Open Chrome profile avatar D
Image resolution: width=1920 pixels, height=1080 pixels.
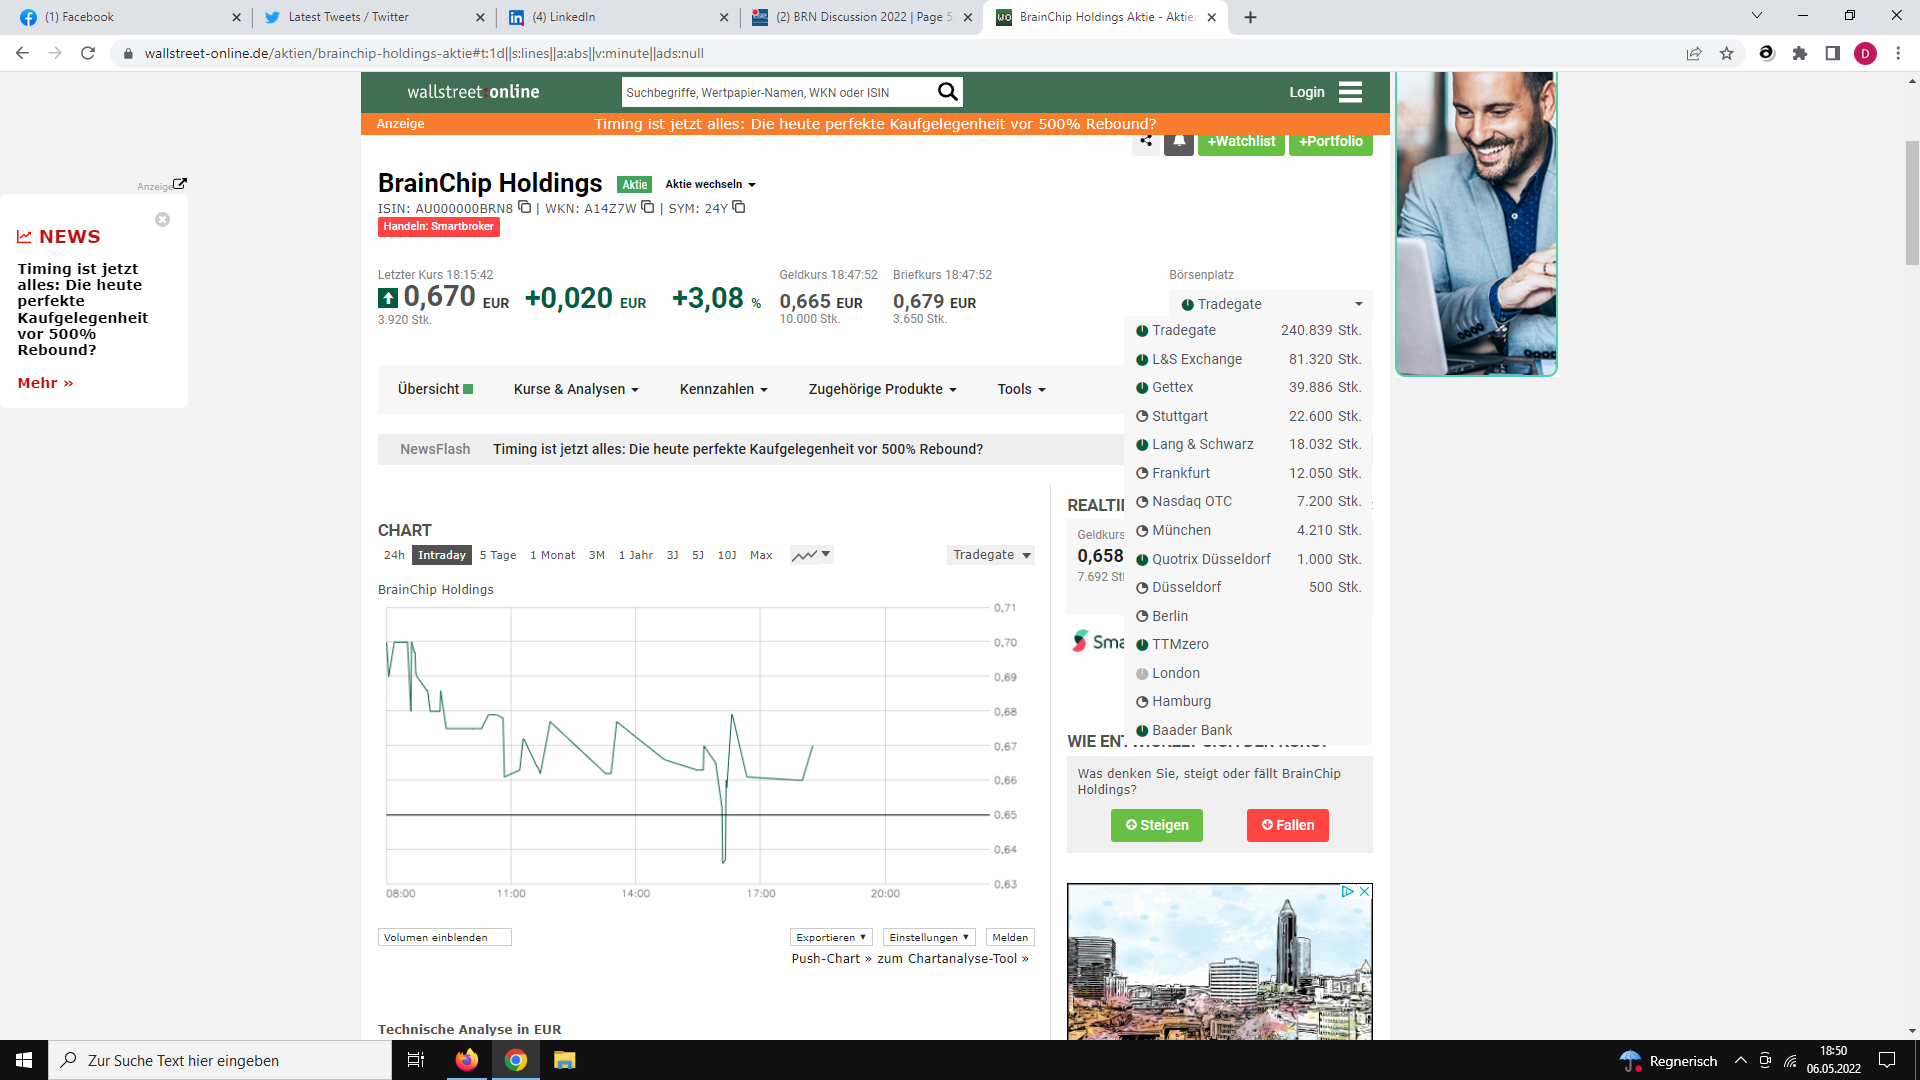1865,53
